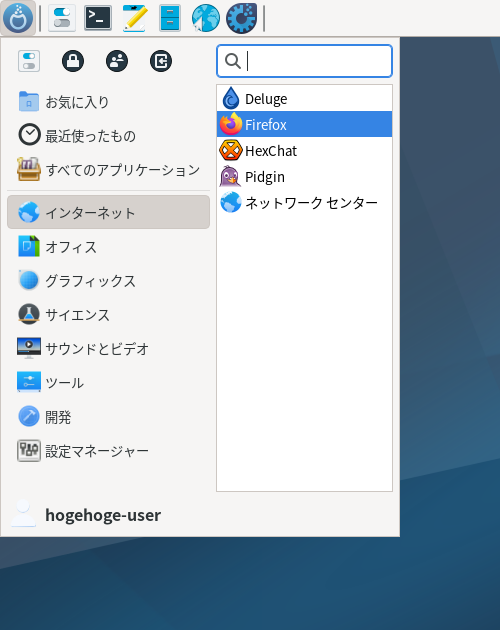Image resolution: width=500 pixels, height=630 pixels.
Task: Open ネットワーク センター network center
Action: (x=304, y=202)
